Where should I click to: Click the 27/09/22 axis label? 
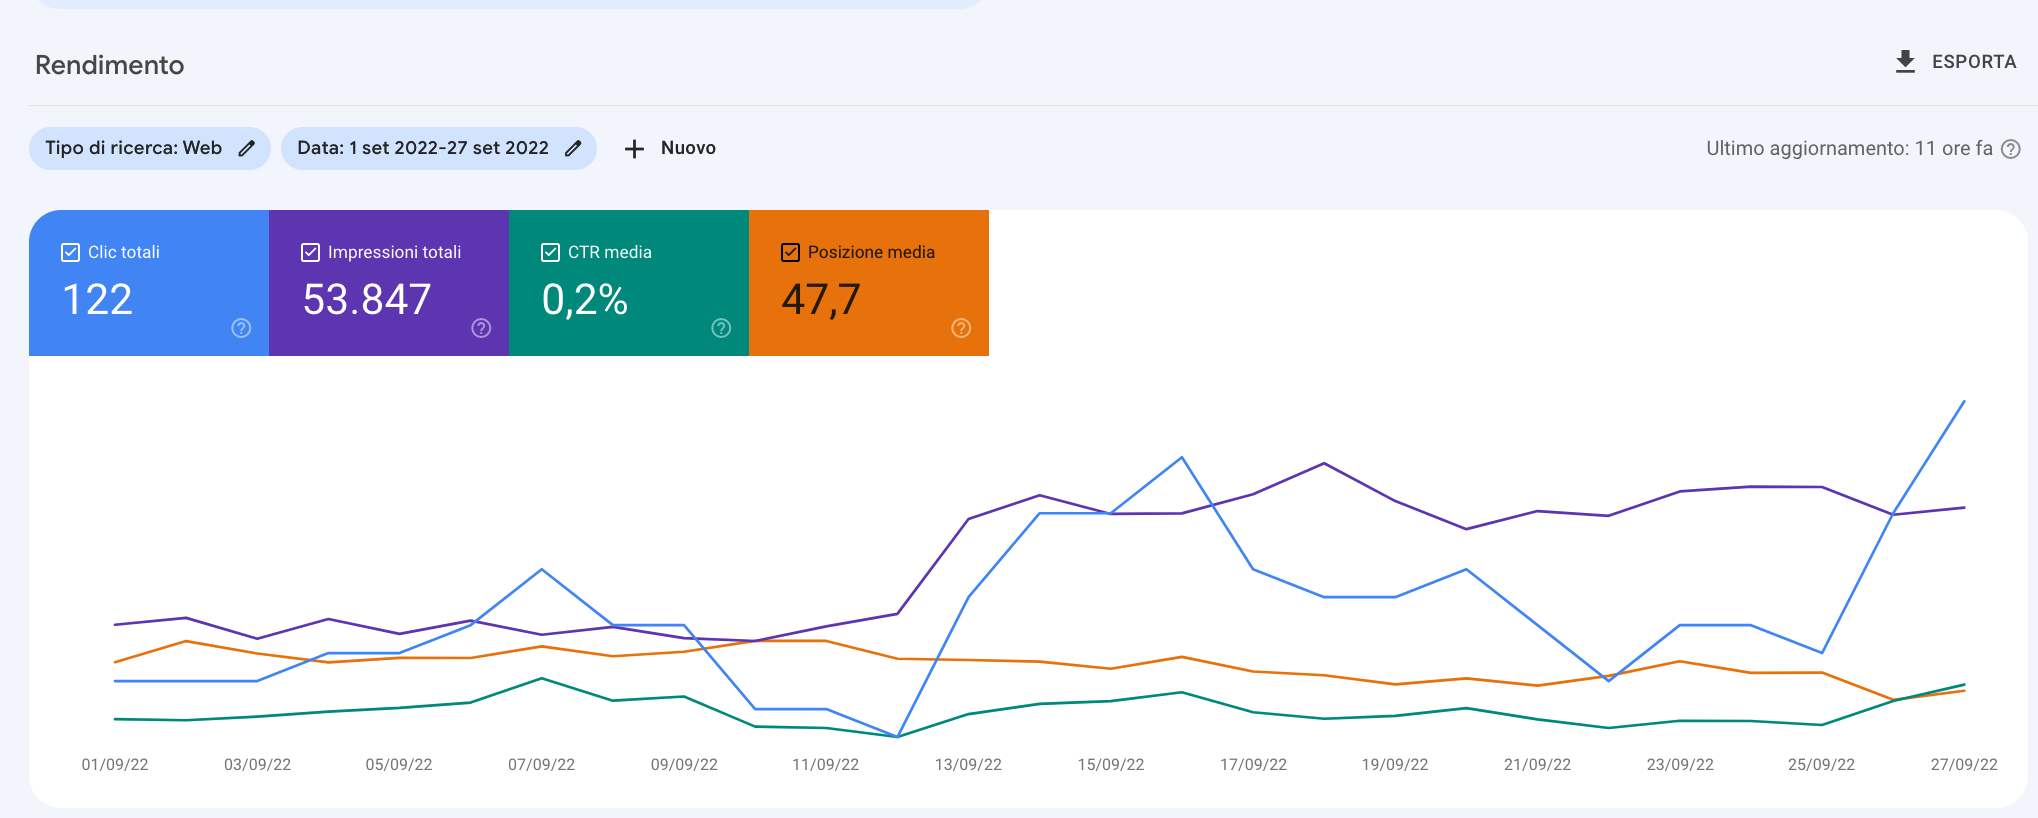click(x=1964, y=764)
